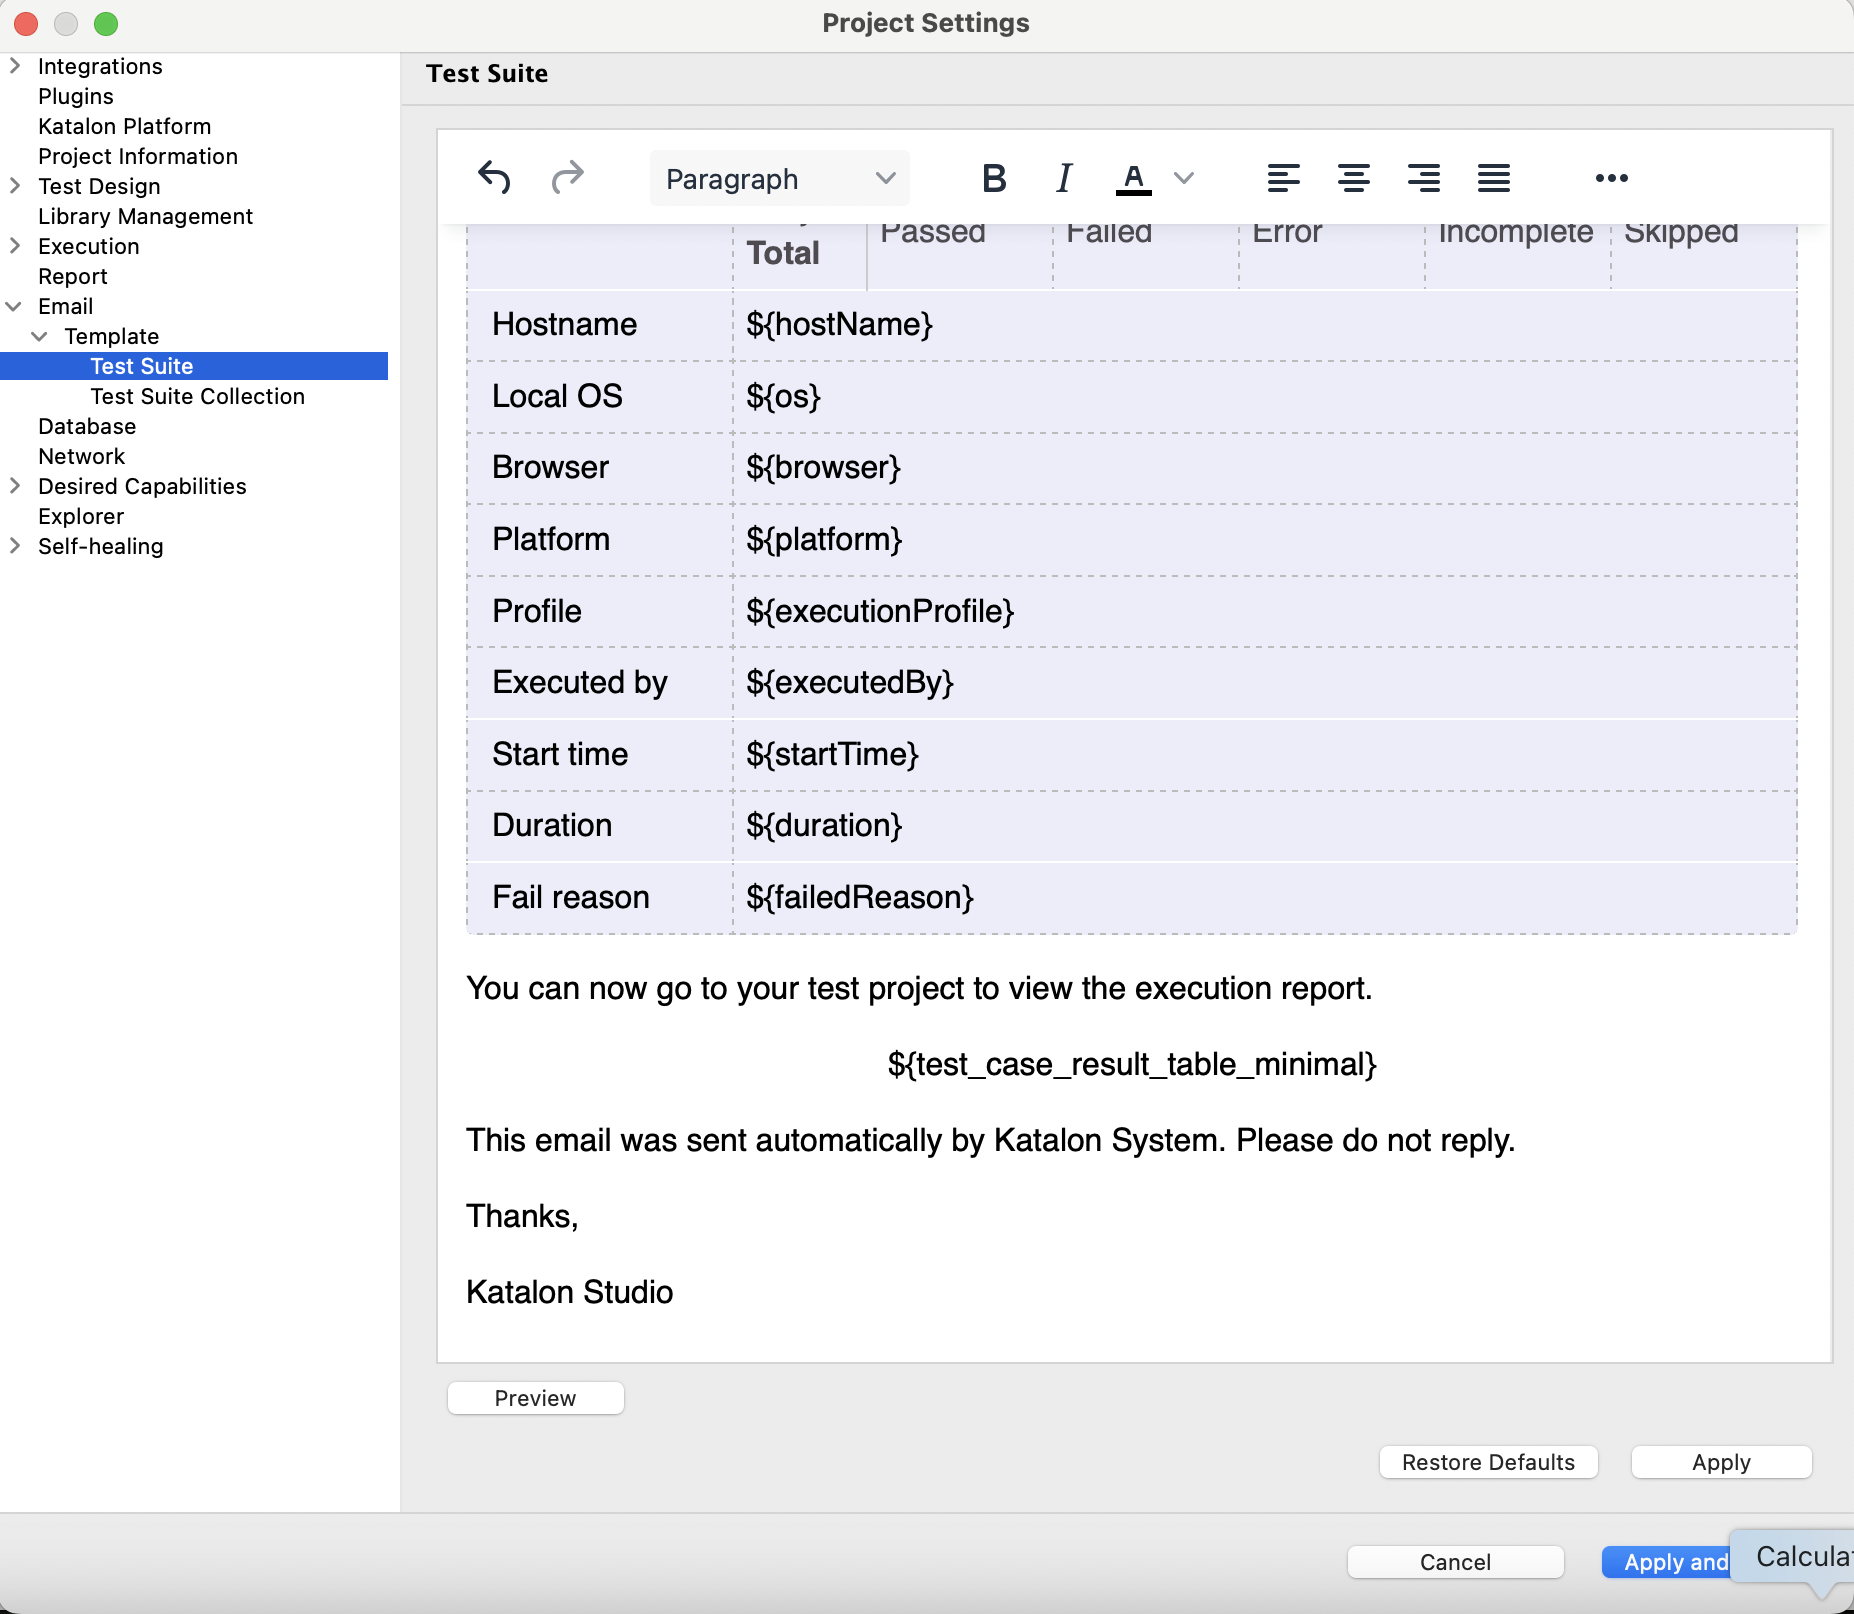Justify text

tap(1494, 178)
